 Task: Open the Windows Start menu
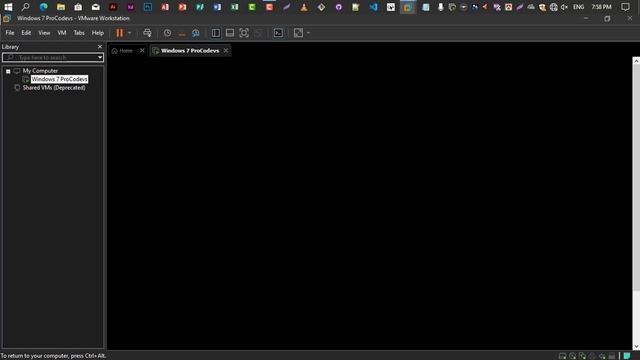[x=8, y=7]
